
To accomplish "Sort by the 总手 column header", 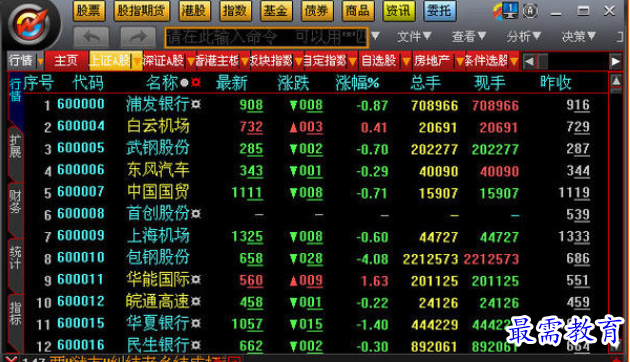I will (x=426, y=83).
